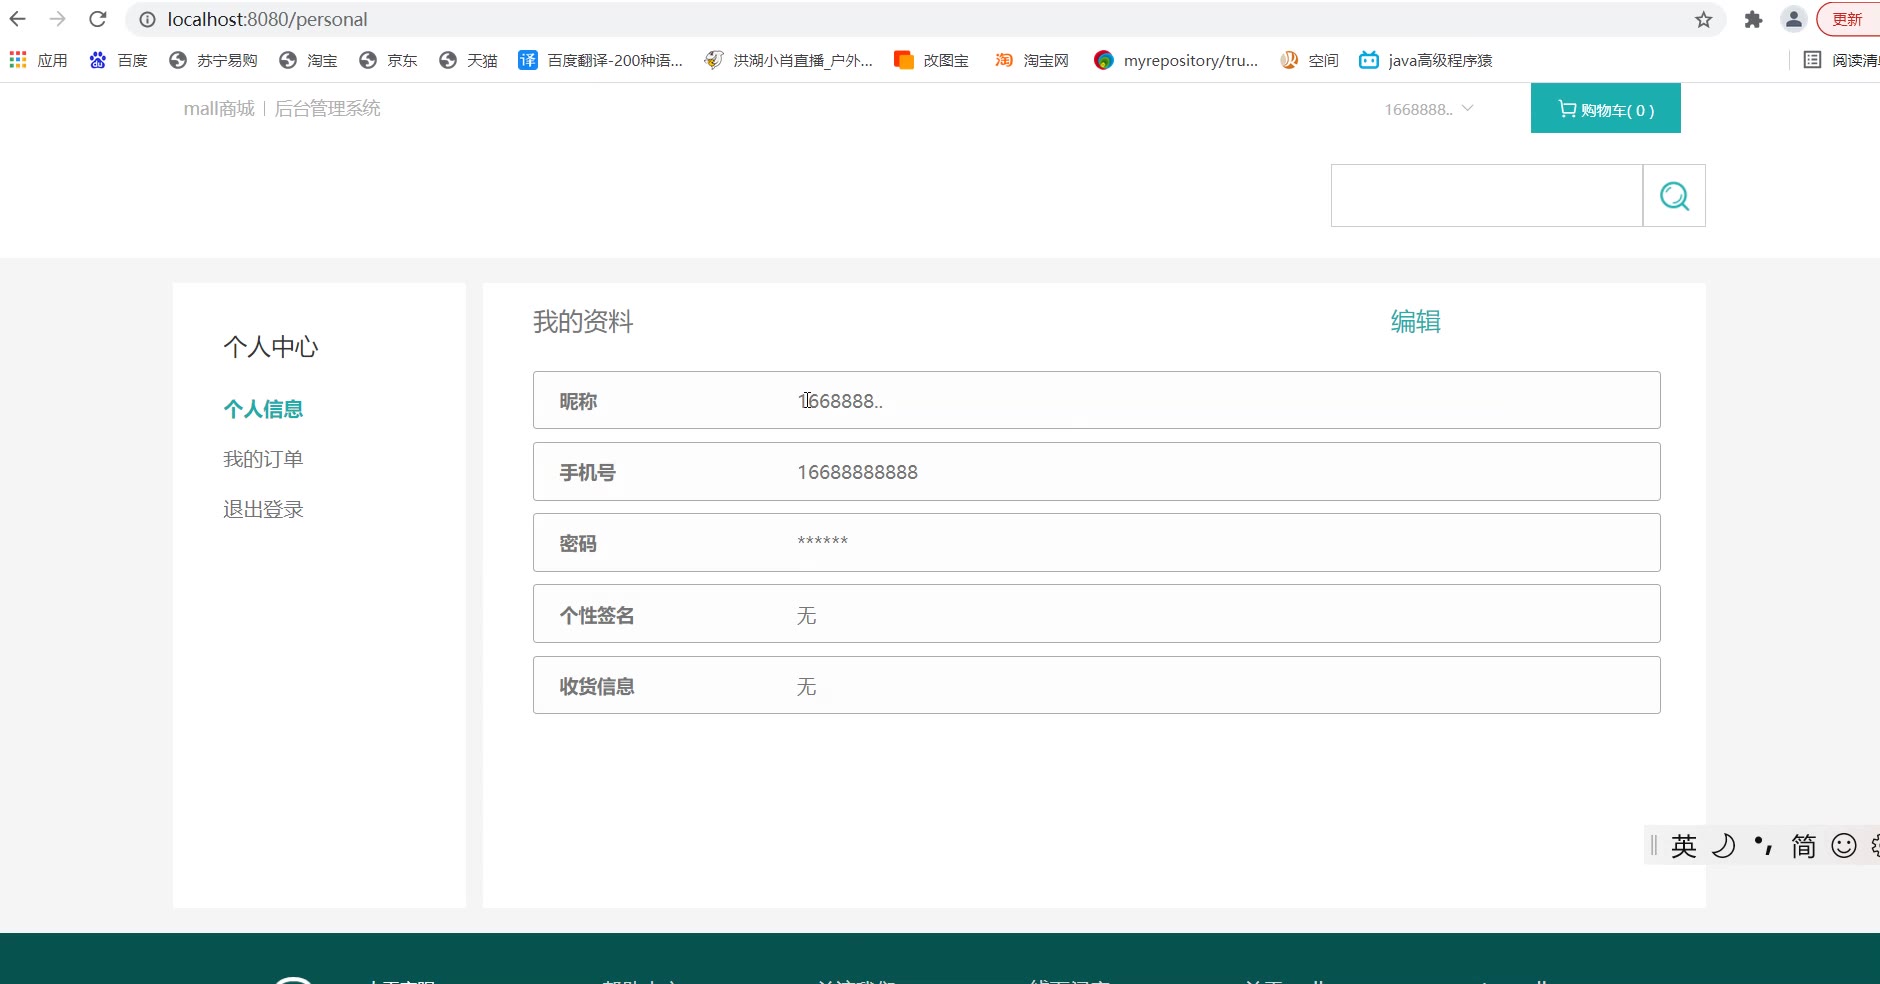Open the 改图宝 bookmark

click(931, 60)
